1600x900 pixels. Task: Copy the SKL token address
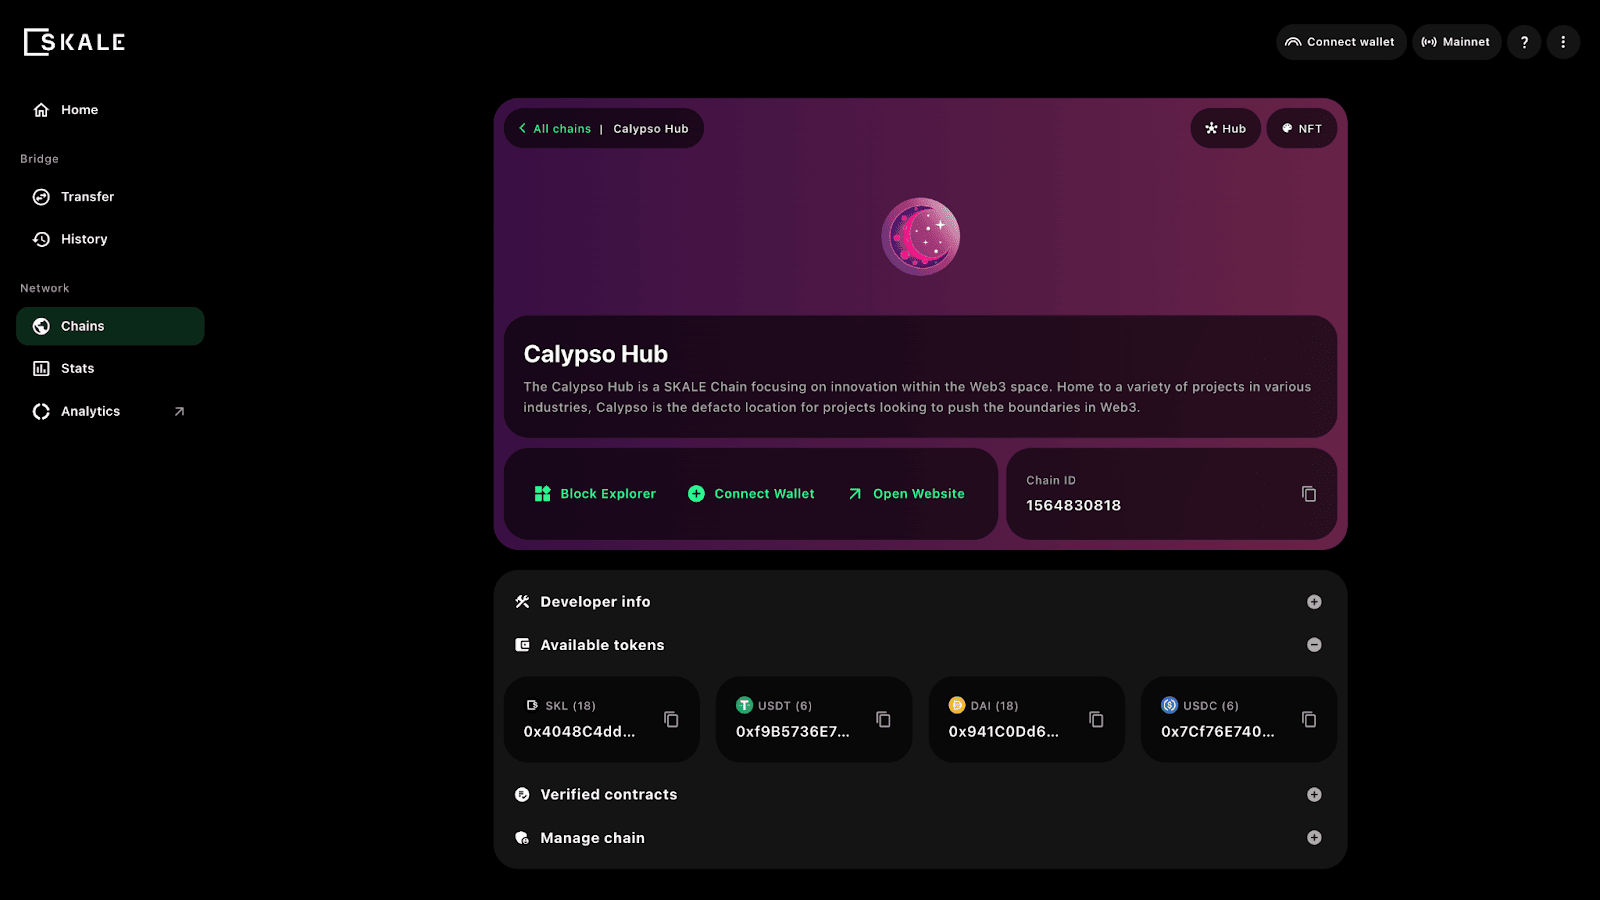coord(671,720)
